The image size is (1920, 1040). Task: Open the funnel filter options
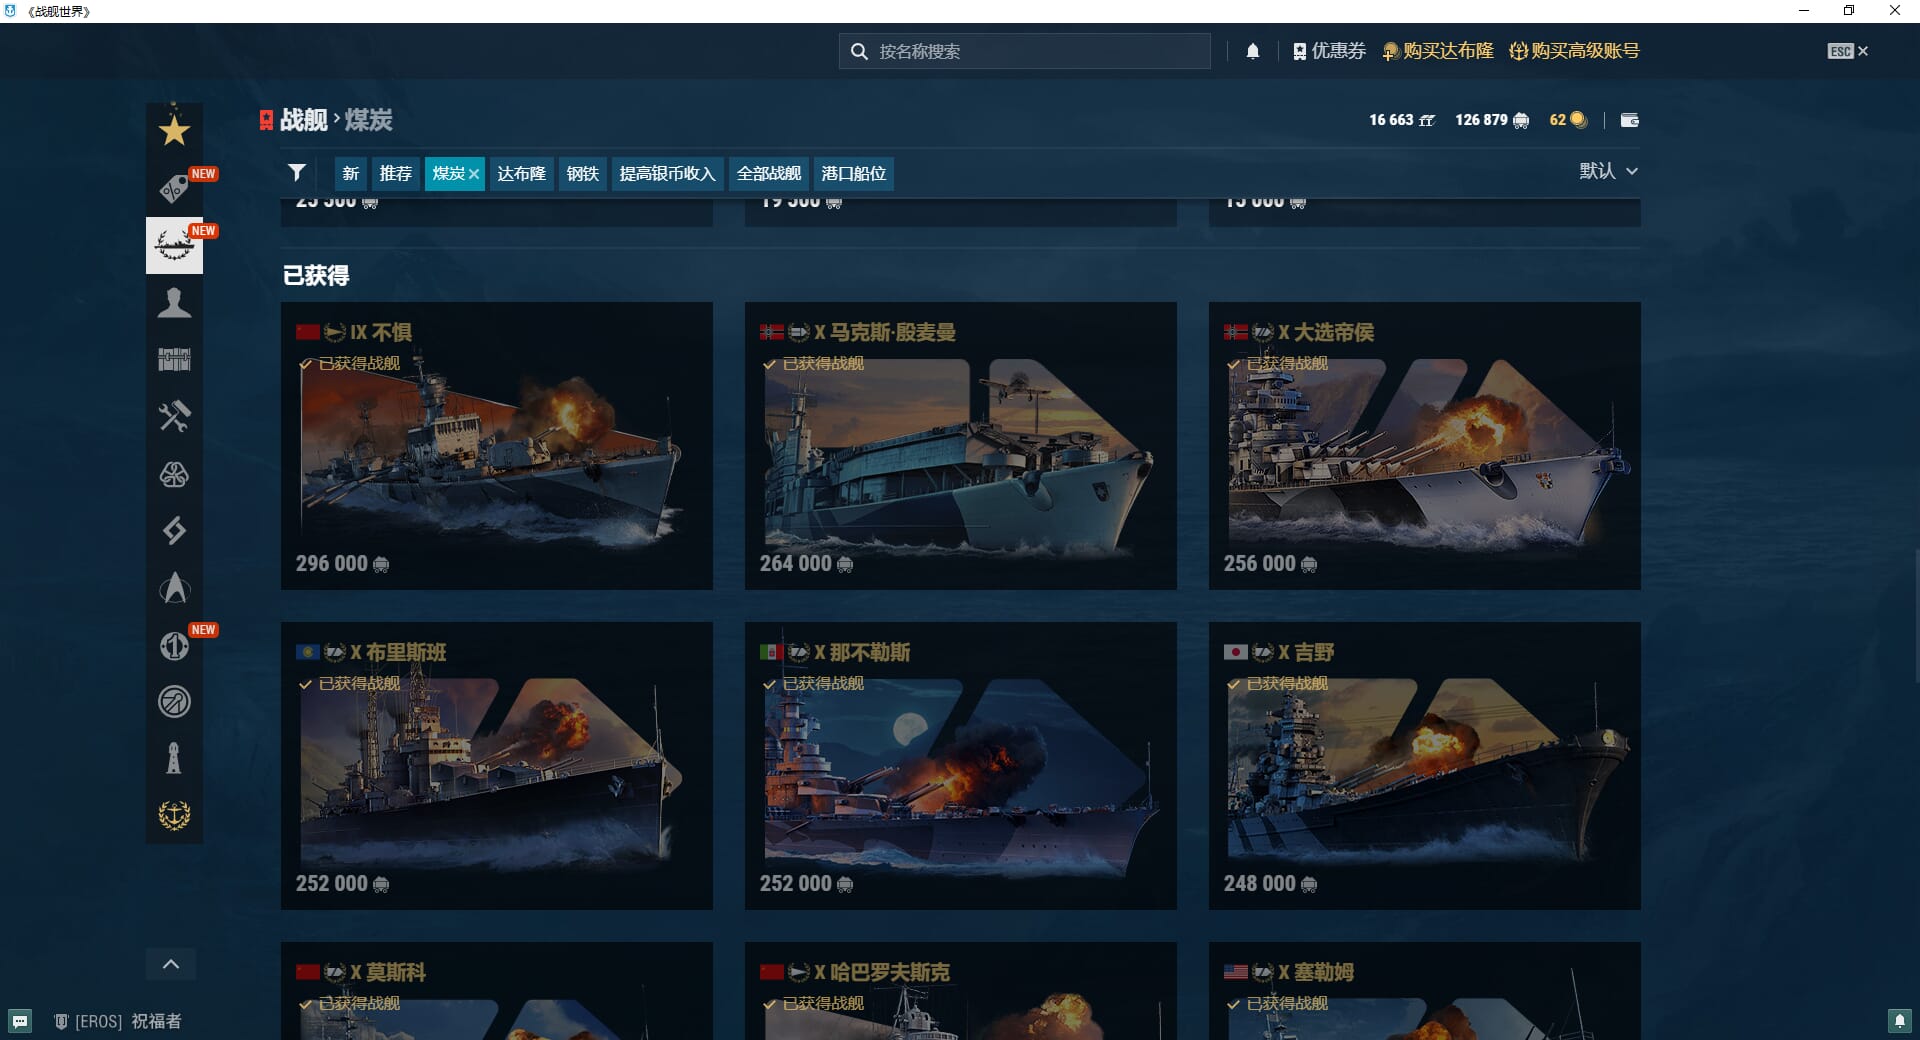296,173
